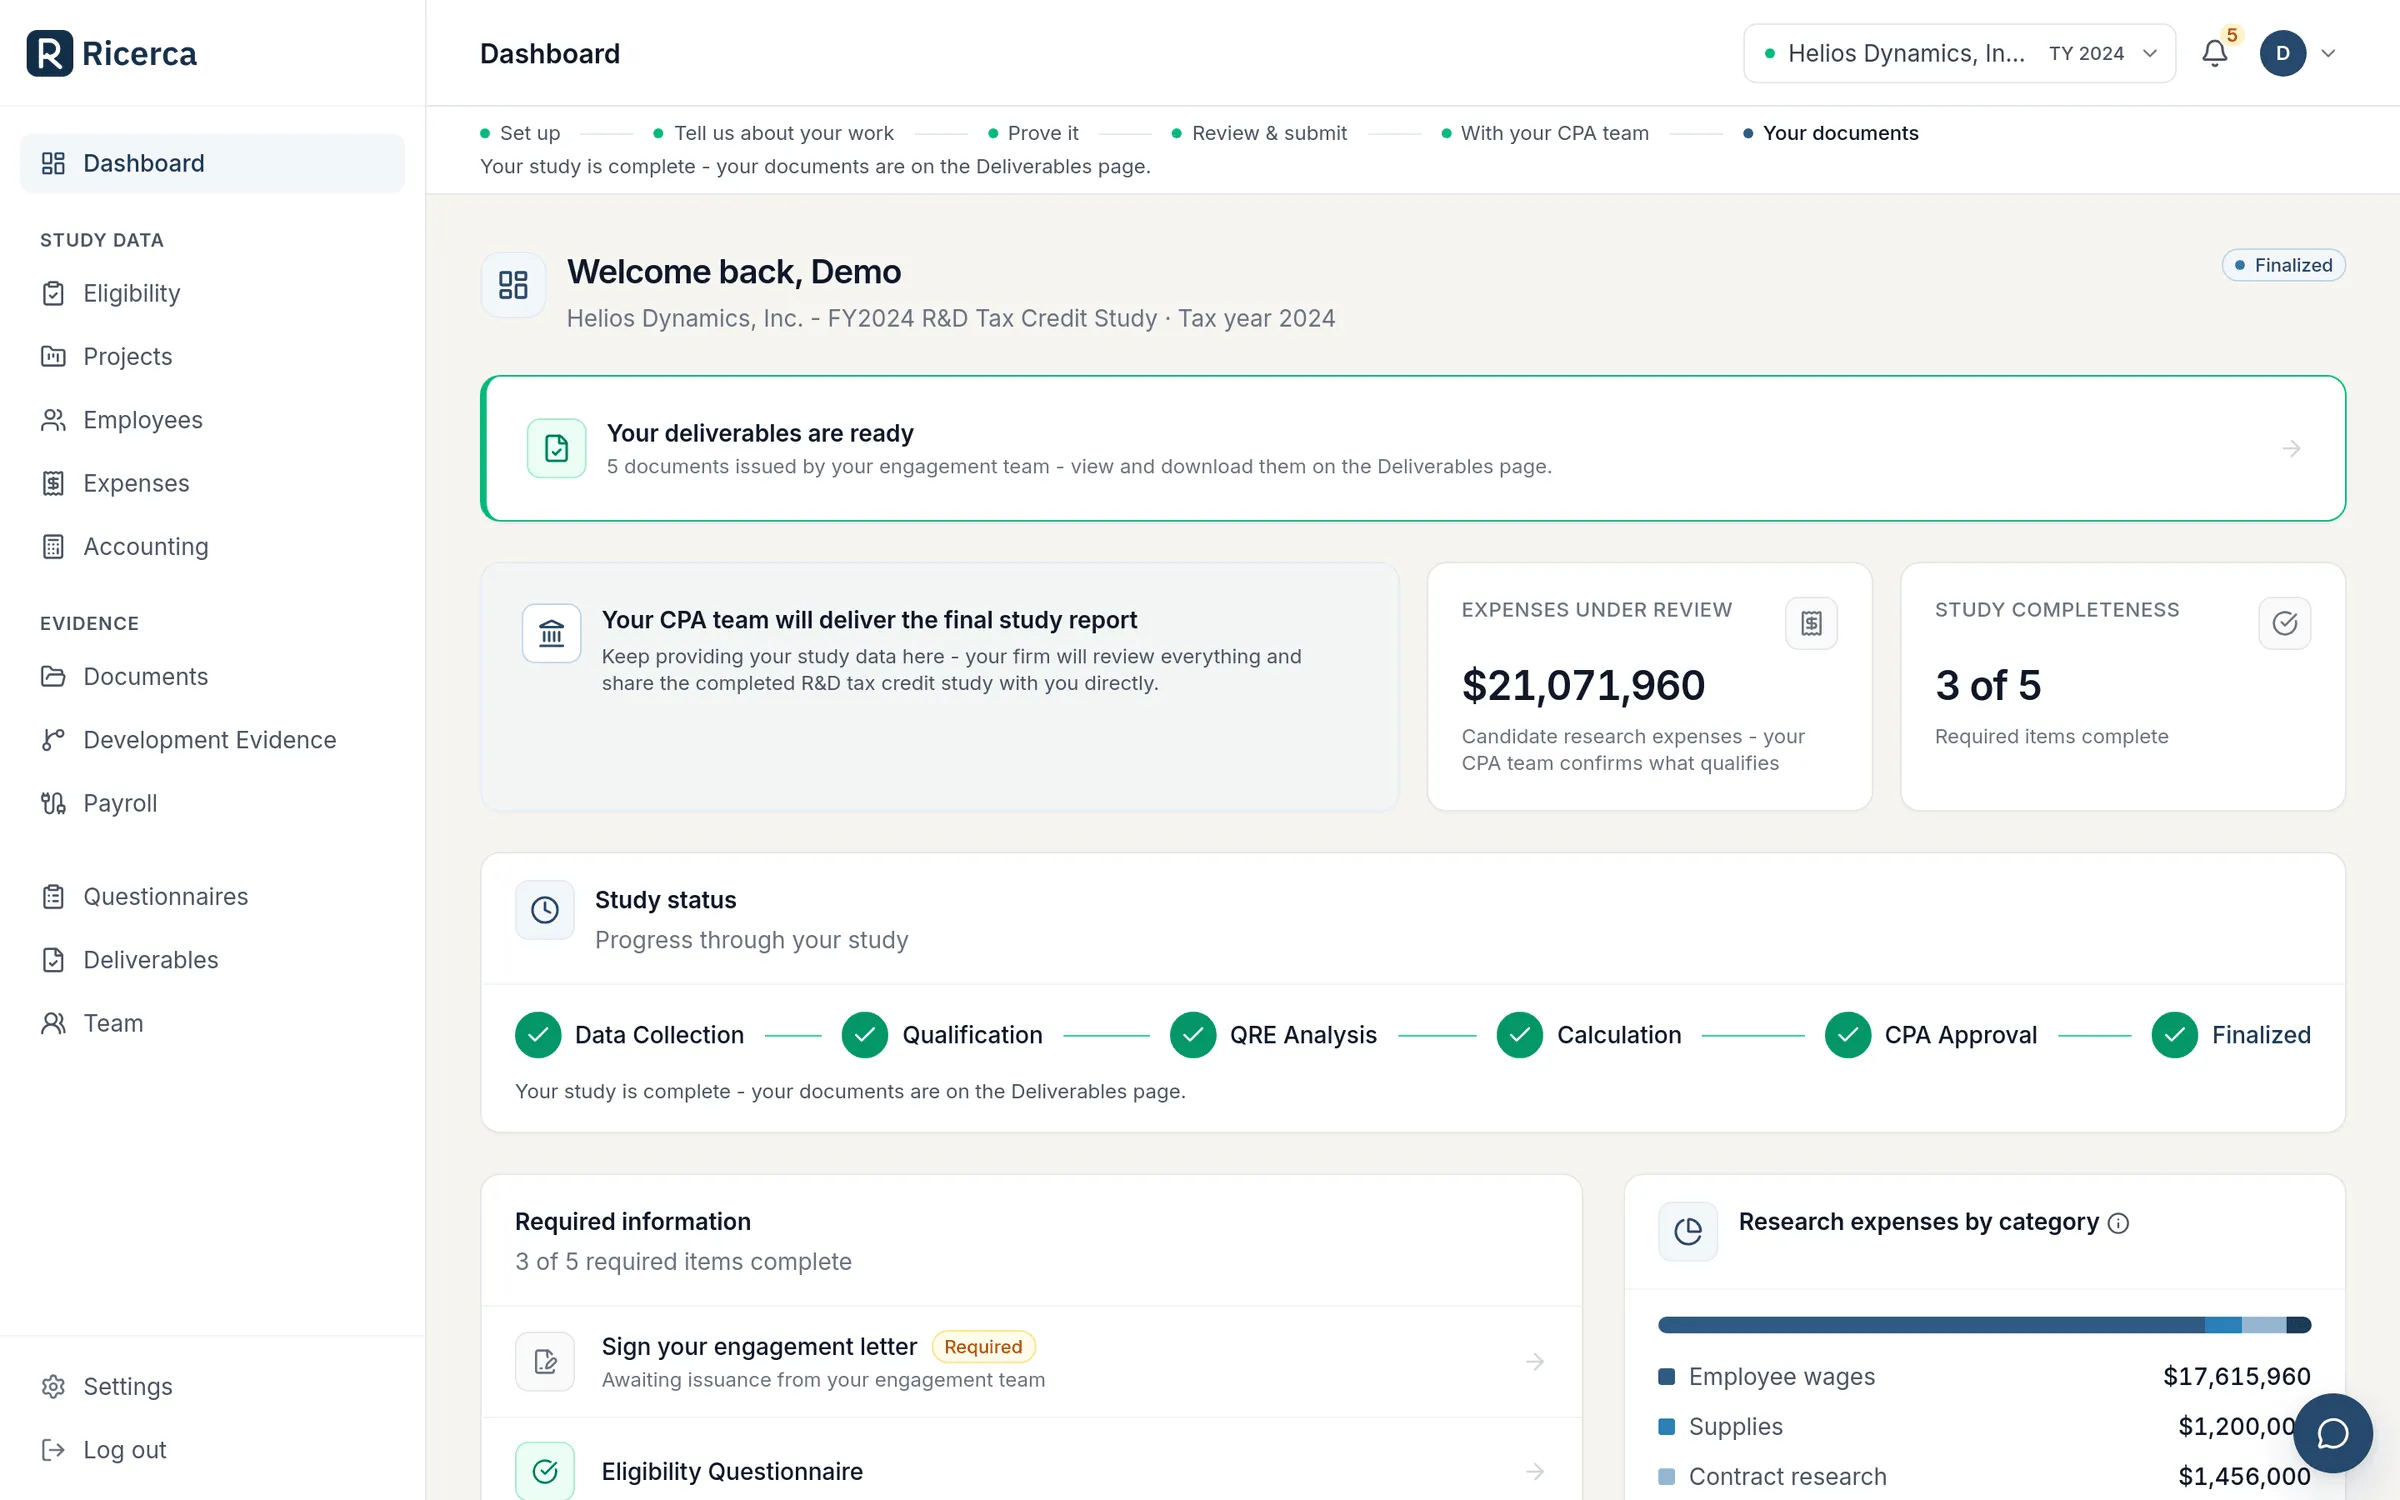
Task: Click the dashboard grid icon beside Welcome back
Action: tap(513, 285)
